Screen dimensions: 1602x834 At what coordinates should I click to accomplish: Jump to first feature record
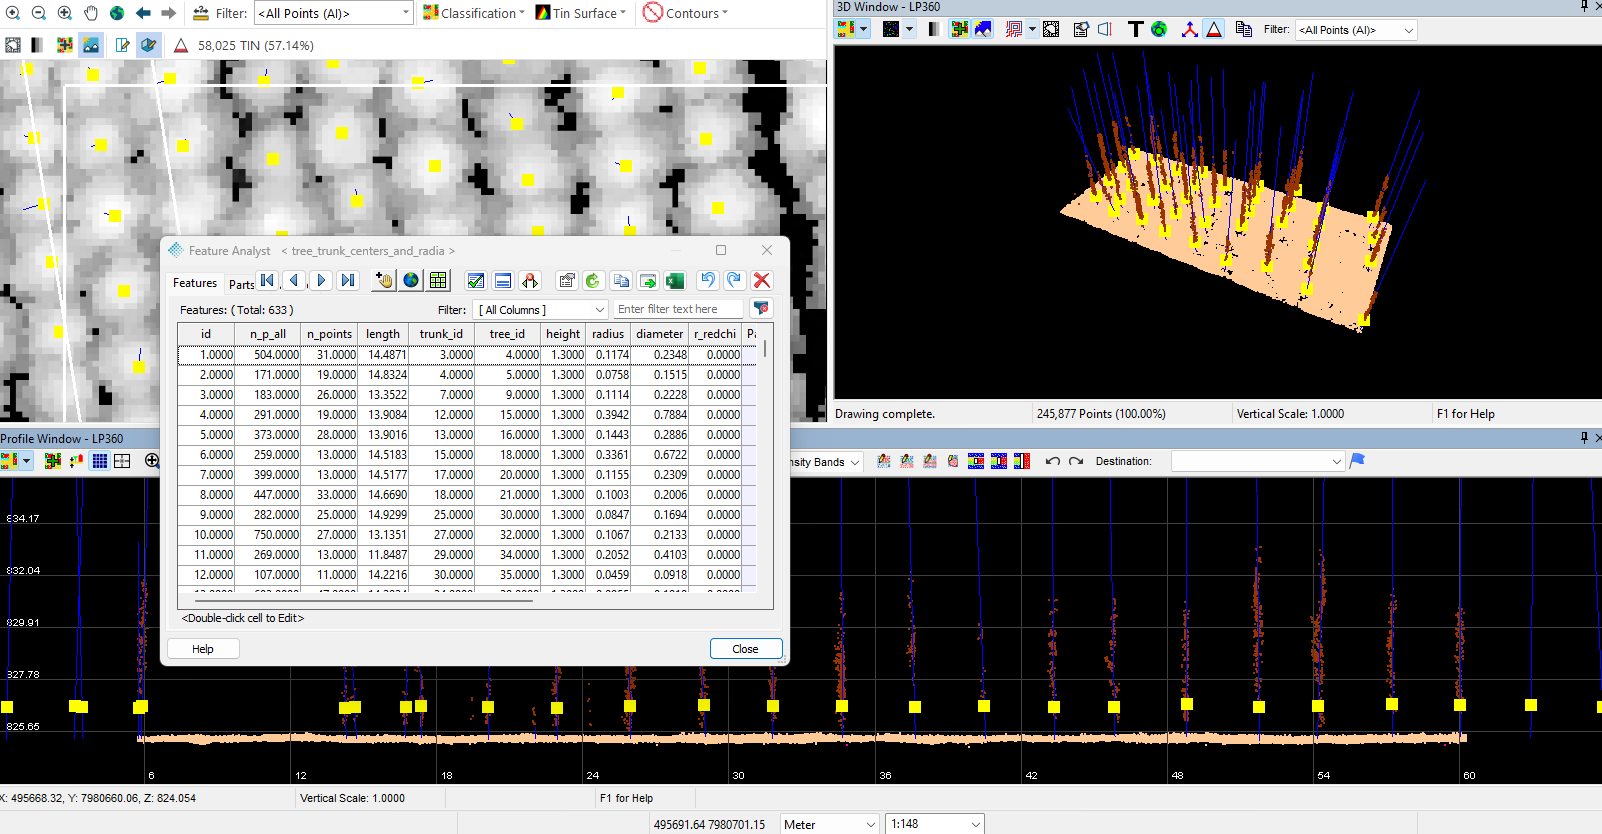[x=267, y=281]
